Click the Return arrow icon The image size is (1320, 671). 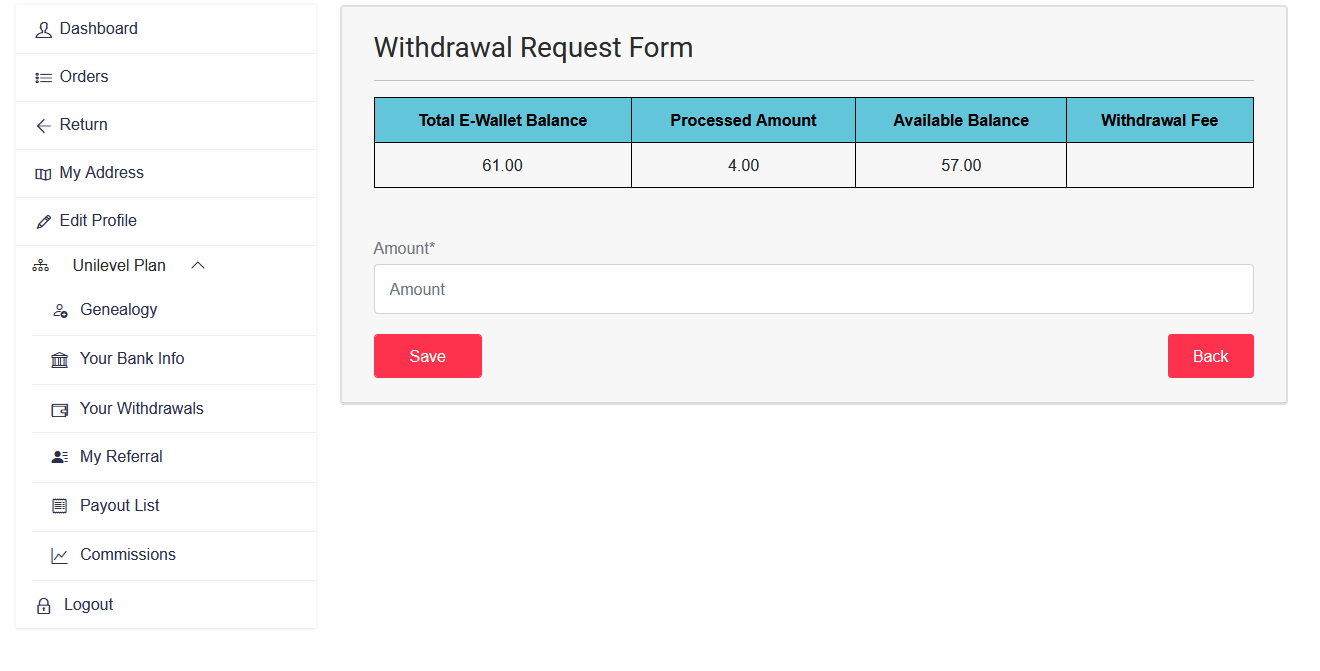(x=43, y=125)
